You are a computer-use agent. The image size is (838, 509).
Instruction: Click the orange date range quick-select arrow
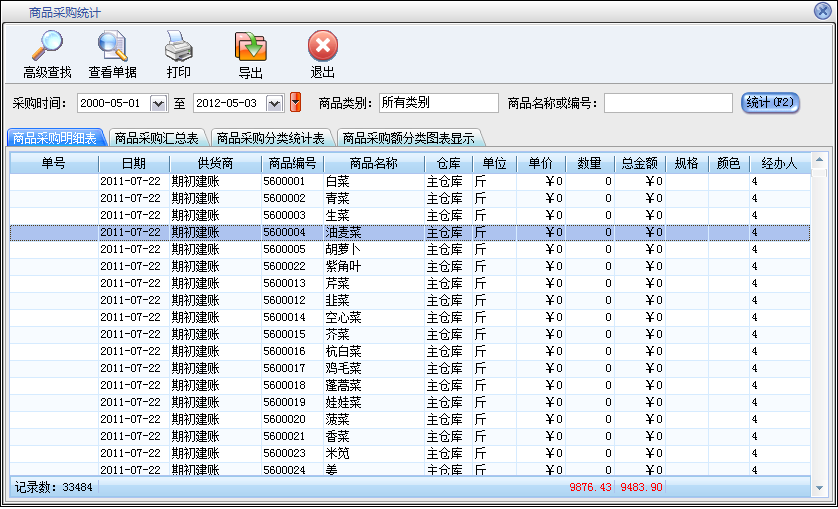point(295,102)
